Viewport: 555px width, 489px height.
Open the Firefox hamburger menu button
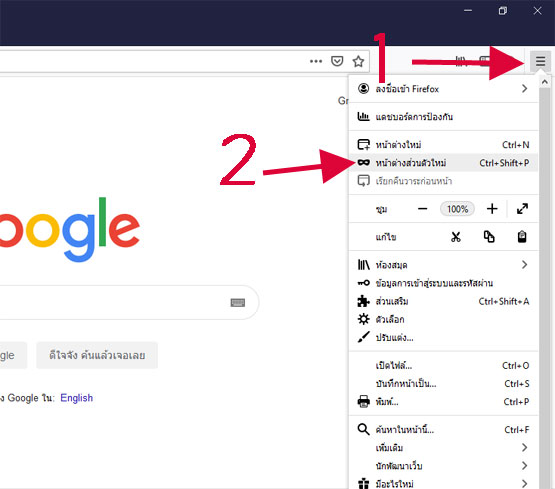[540, 62]
